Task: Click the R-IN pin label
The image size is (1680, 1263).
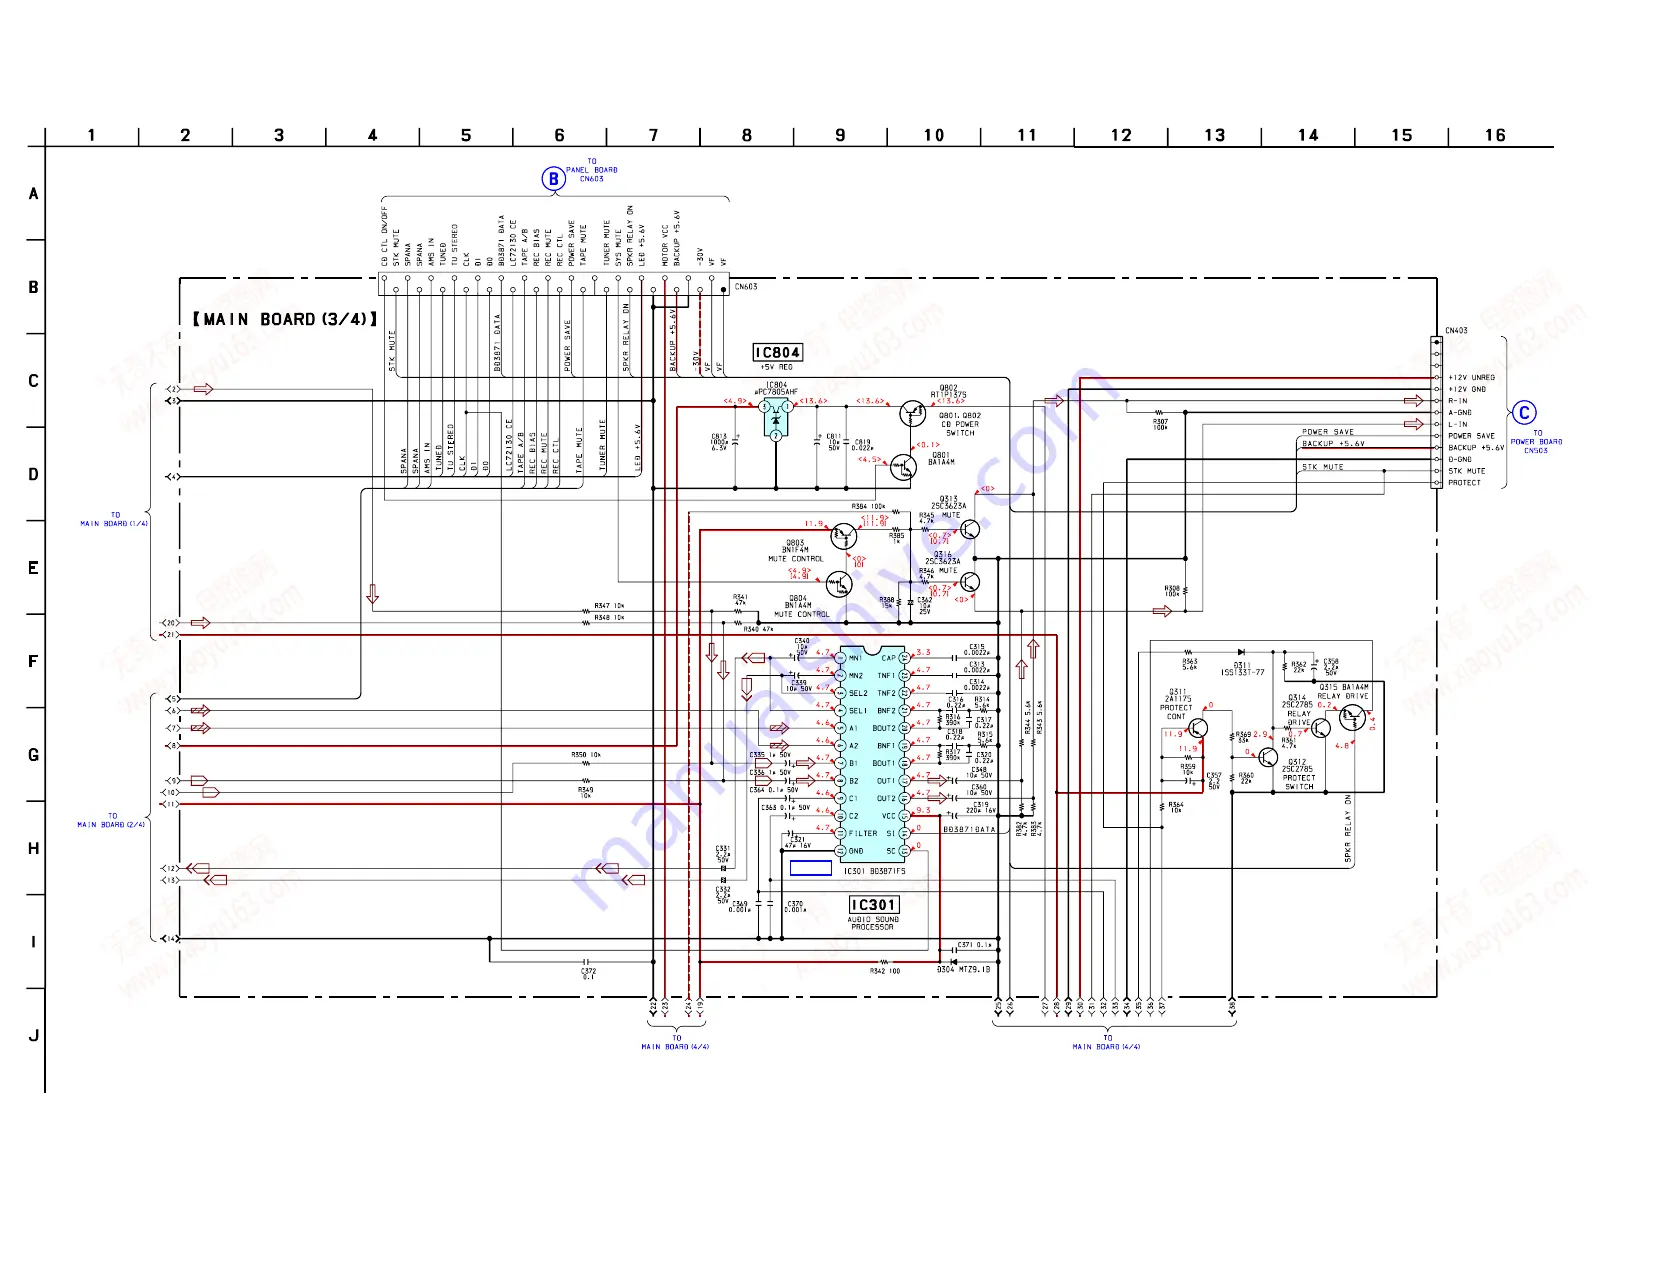Action: (x=1458, y=401)
